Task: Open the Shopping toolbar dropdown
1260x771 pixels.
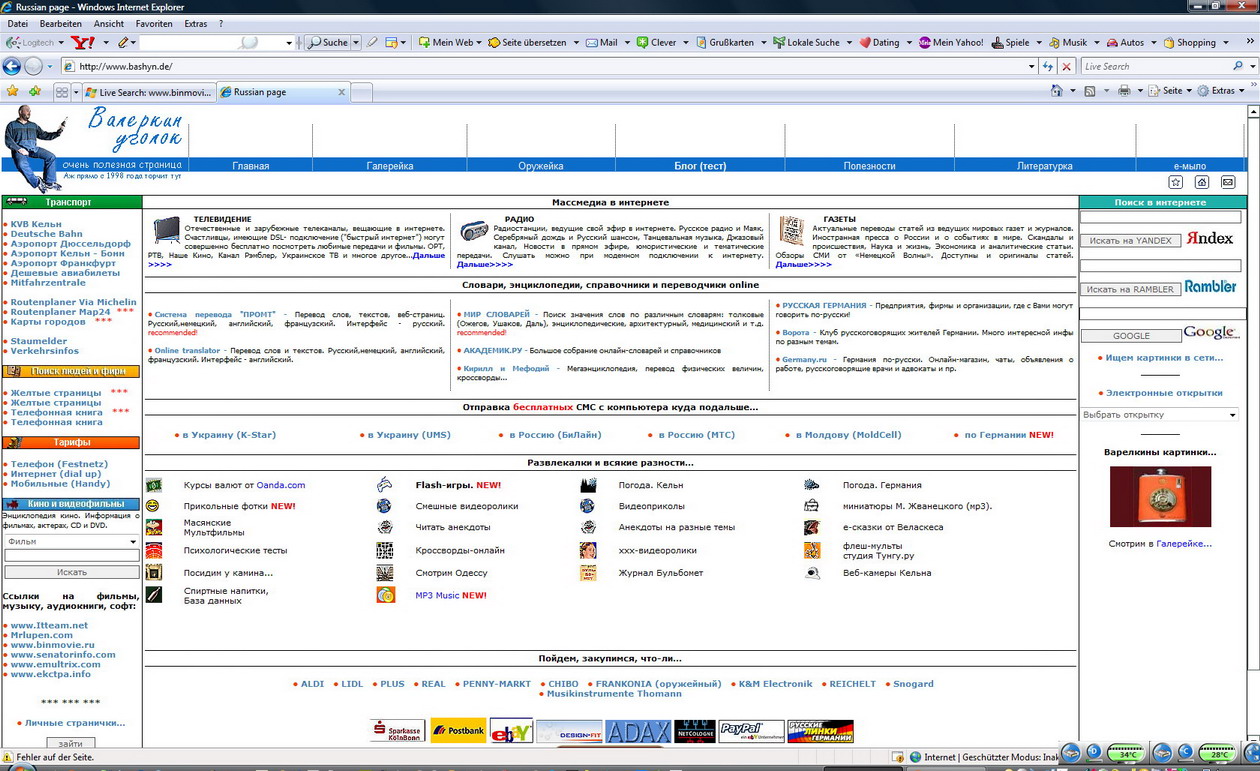Action: pyautogui.click(x=1224, y=43)
